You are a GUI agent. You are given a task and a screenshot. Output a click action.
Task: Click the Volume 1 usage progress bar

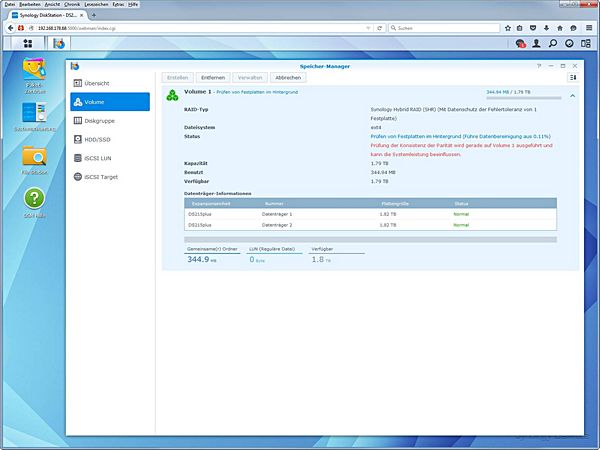point(523,98)
